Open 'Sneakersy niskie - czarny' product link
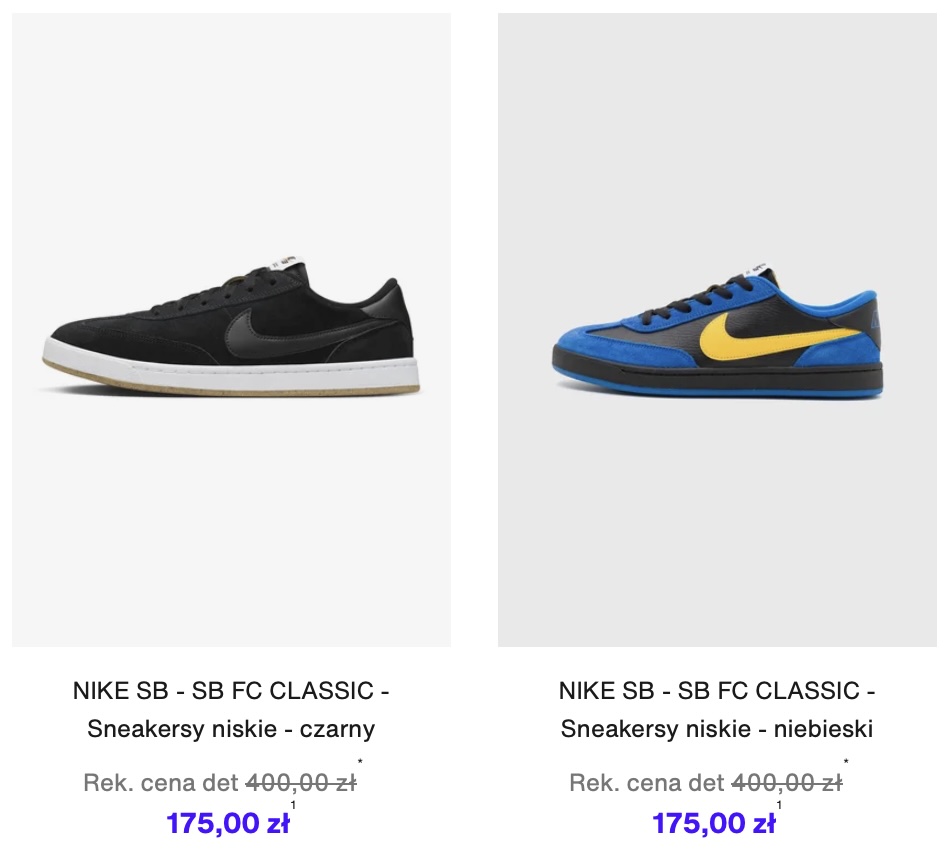 coord(231,728)
